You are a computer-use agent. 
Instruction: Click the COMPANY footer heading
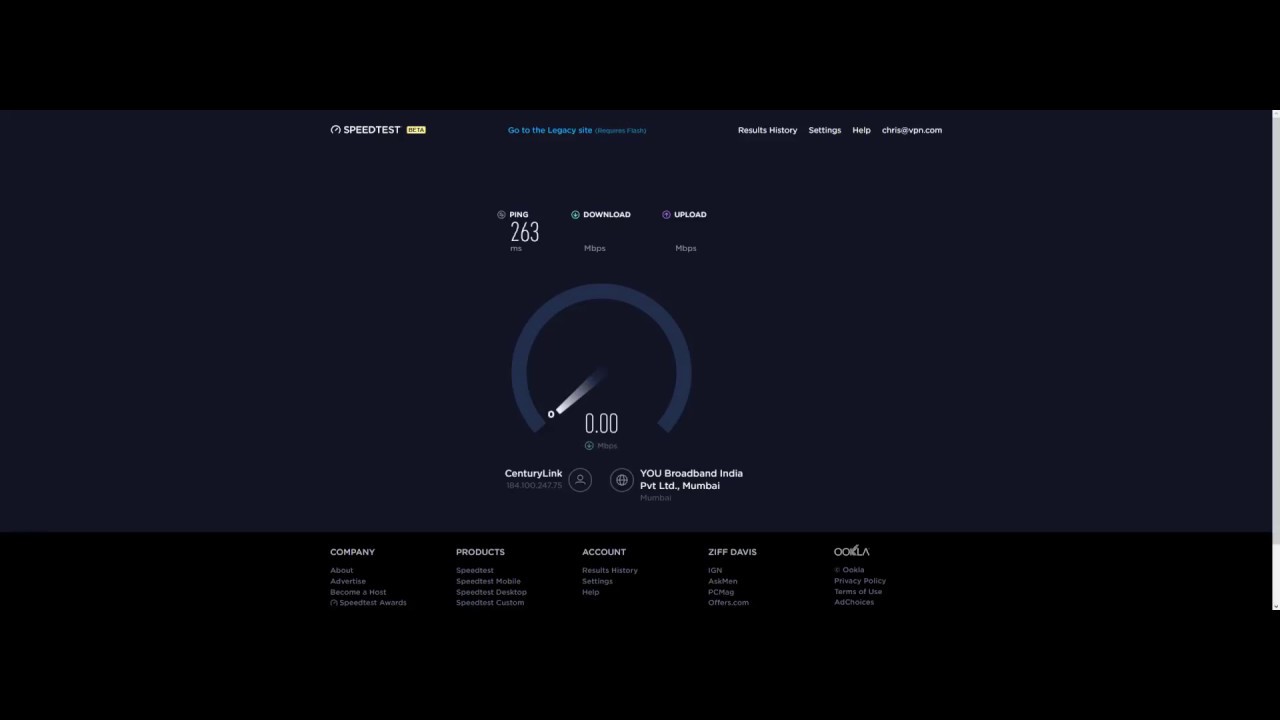point(352,552)
